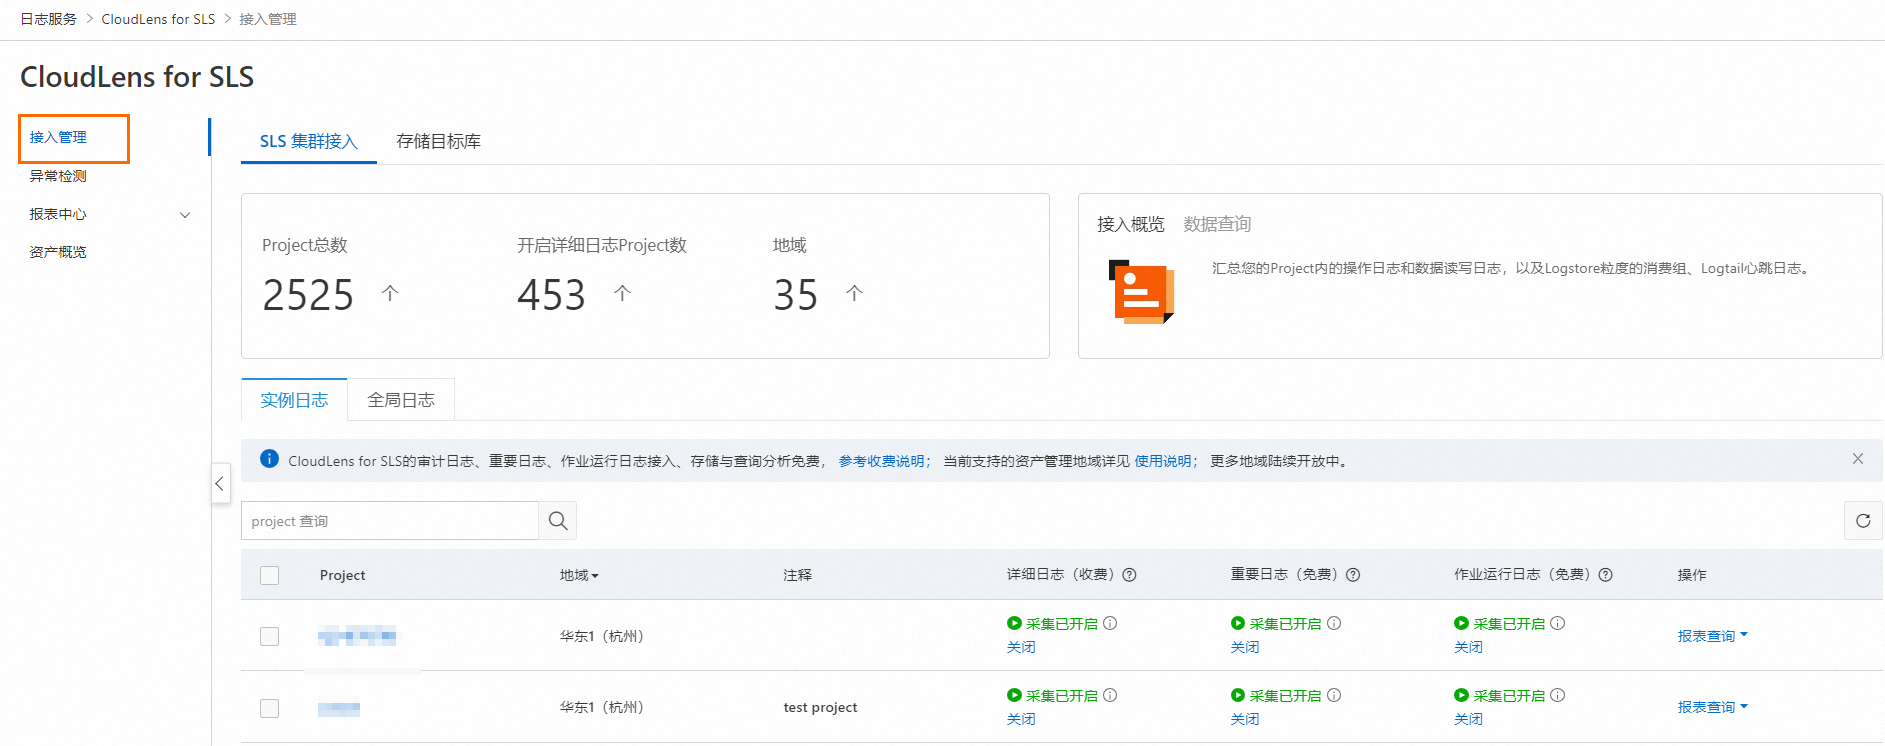Click 关闭 under 重要日志 in first row

1245,647
